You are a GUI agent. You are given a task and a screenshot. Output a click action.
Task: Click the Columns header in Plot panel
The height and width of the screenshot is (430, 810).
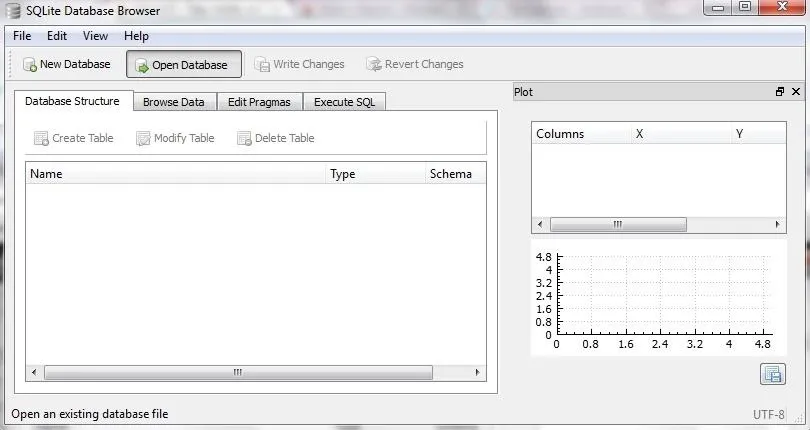[581, 133]
